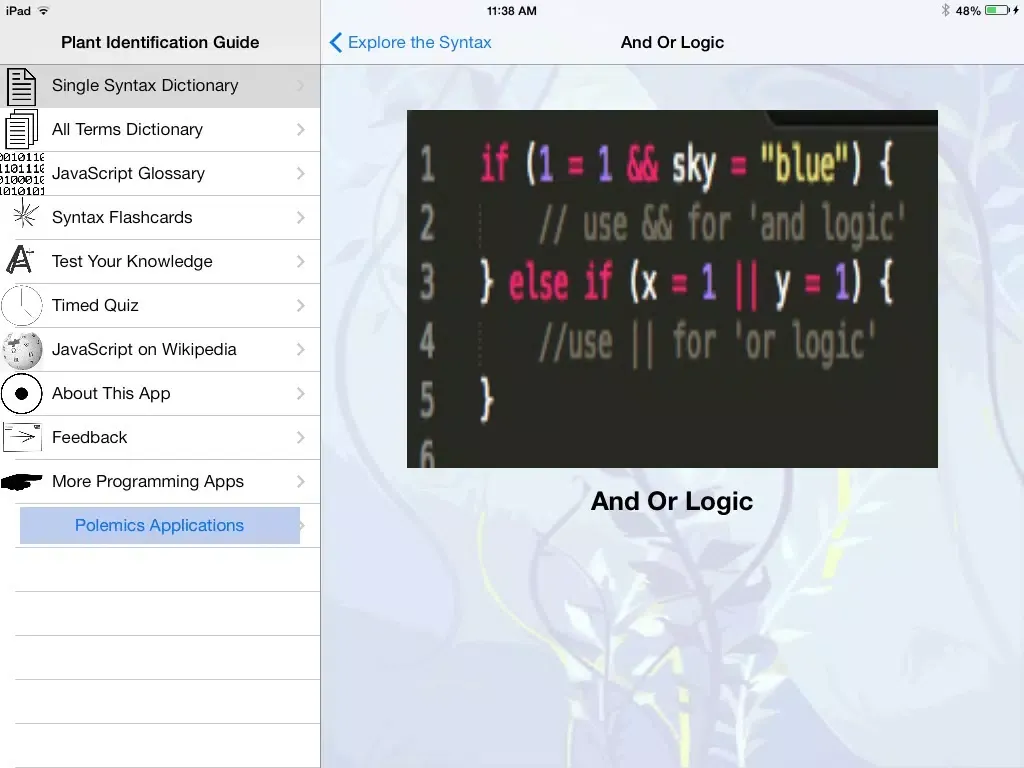Tap the And Or Logic code image

[x=671, y=288]
